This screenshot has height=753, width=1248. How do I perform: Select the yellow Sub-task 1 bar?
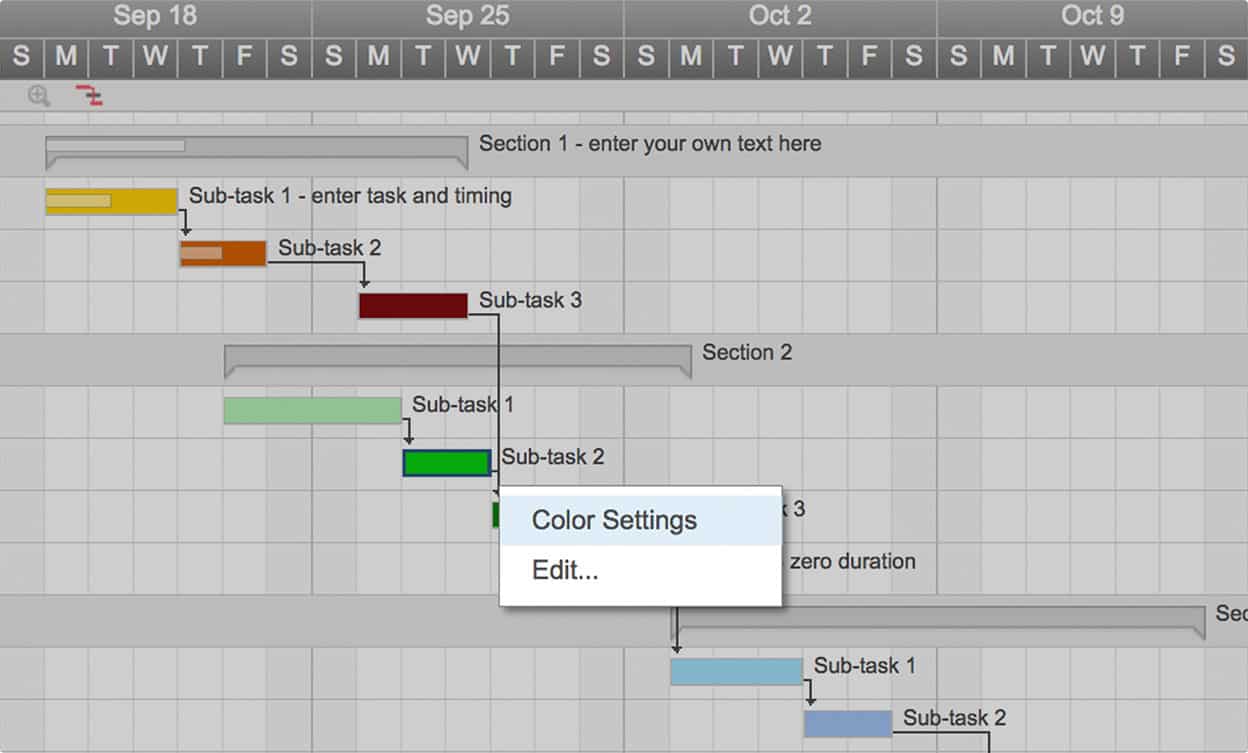coord(111,202)
